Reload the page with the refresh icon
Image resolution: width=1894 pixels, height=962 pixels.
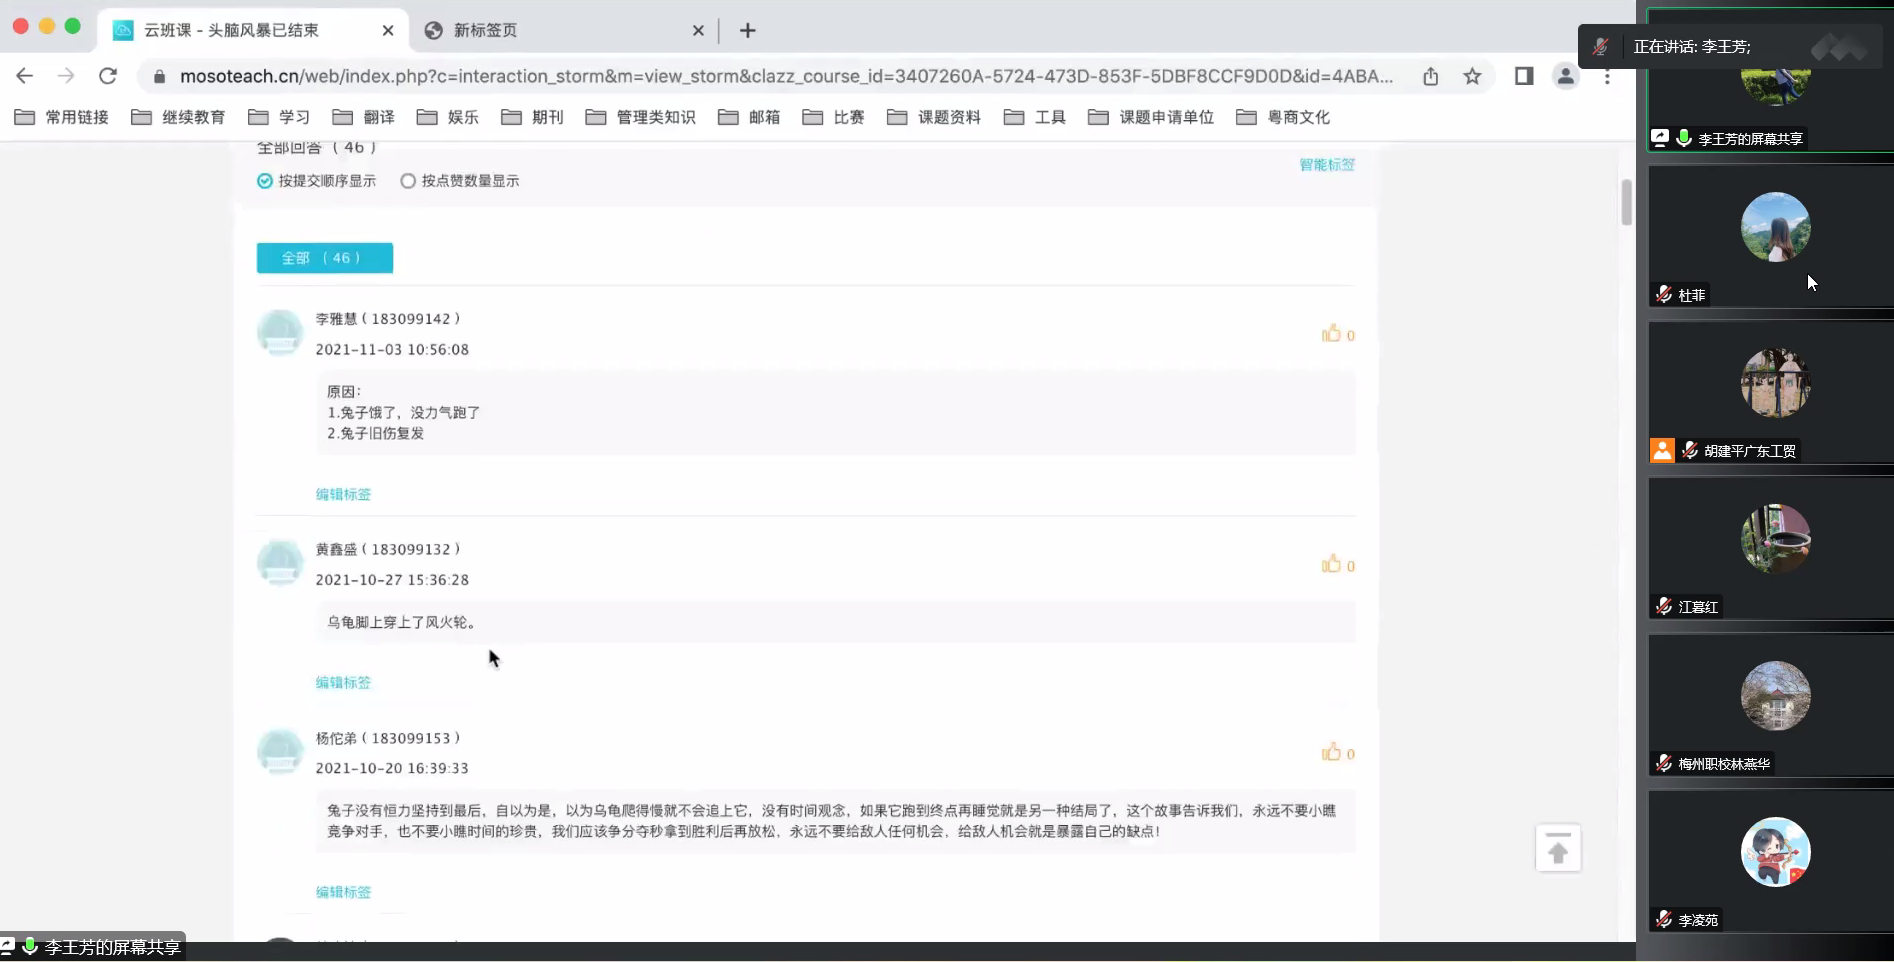coord(108,76)
